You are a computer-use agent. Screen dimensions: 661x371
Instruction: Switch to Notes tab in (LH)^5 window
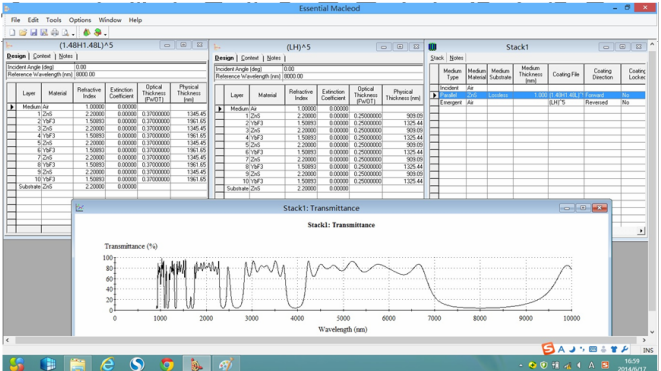[274, 58]
